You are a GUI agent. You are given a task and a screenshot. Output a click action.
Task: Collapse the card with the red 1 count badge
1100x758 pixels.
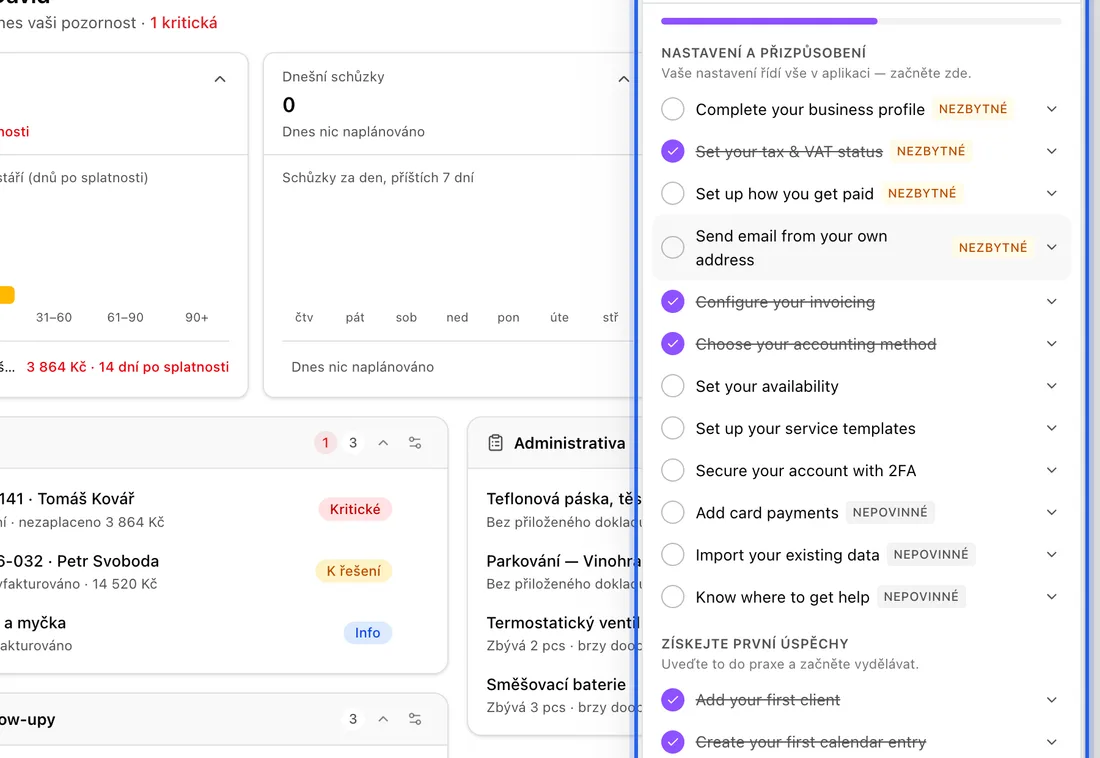coord(383,443)
